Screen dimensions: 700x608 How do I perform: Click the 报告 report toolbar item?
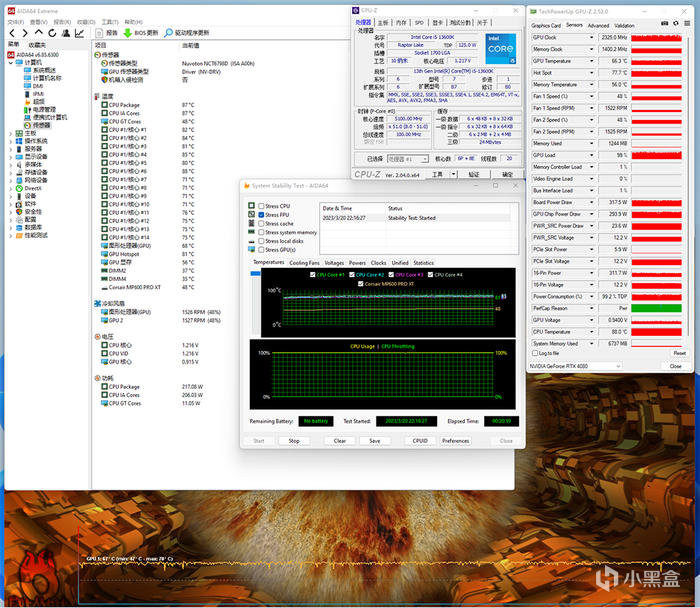[x=107, y=33]
